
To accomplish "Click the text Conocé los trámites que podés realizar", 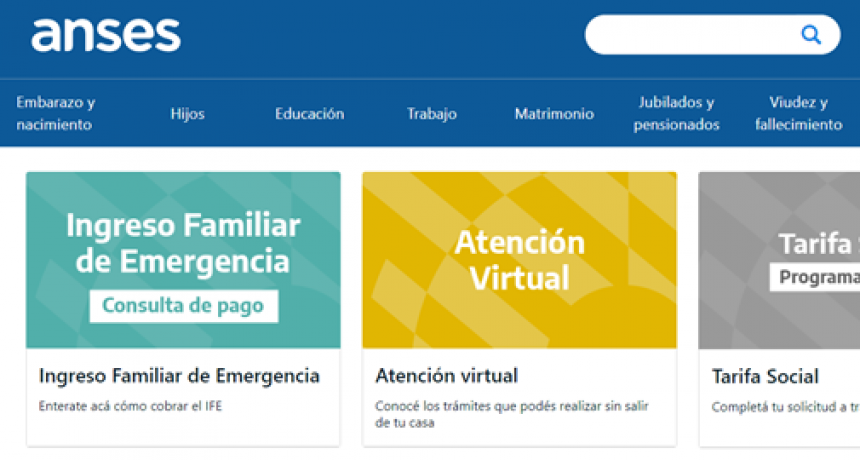I will [x=488, y=406].
